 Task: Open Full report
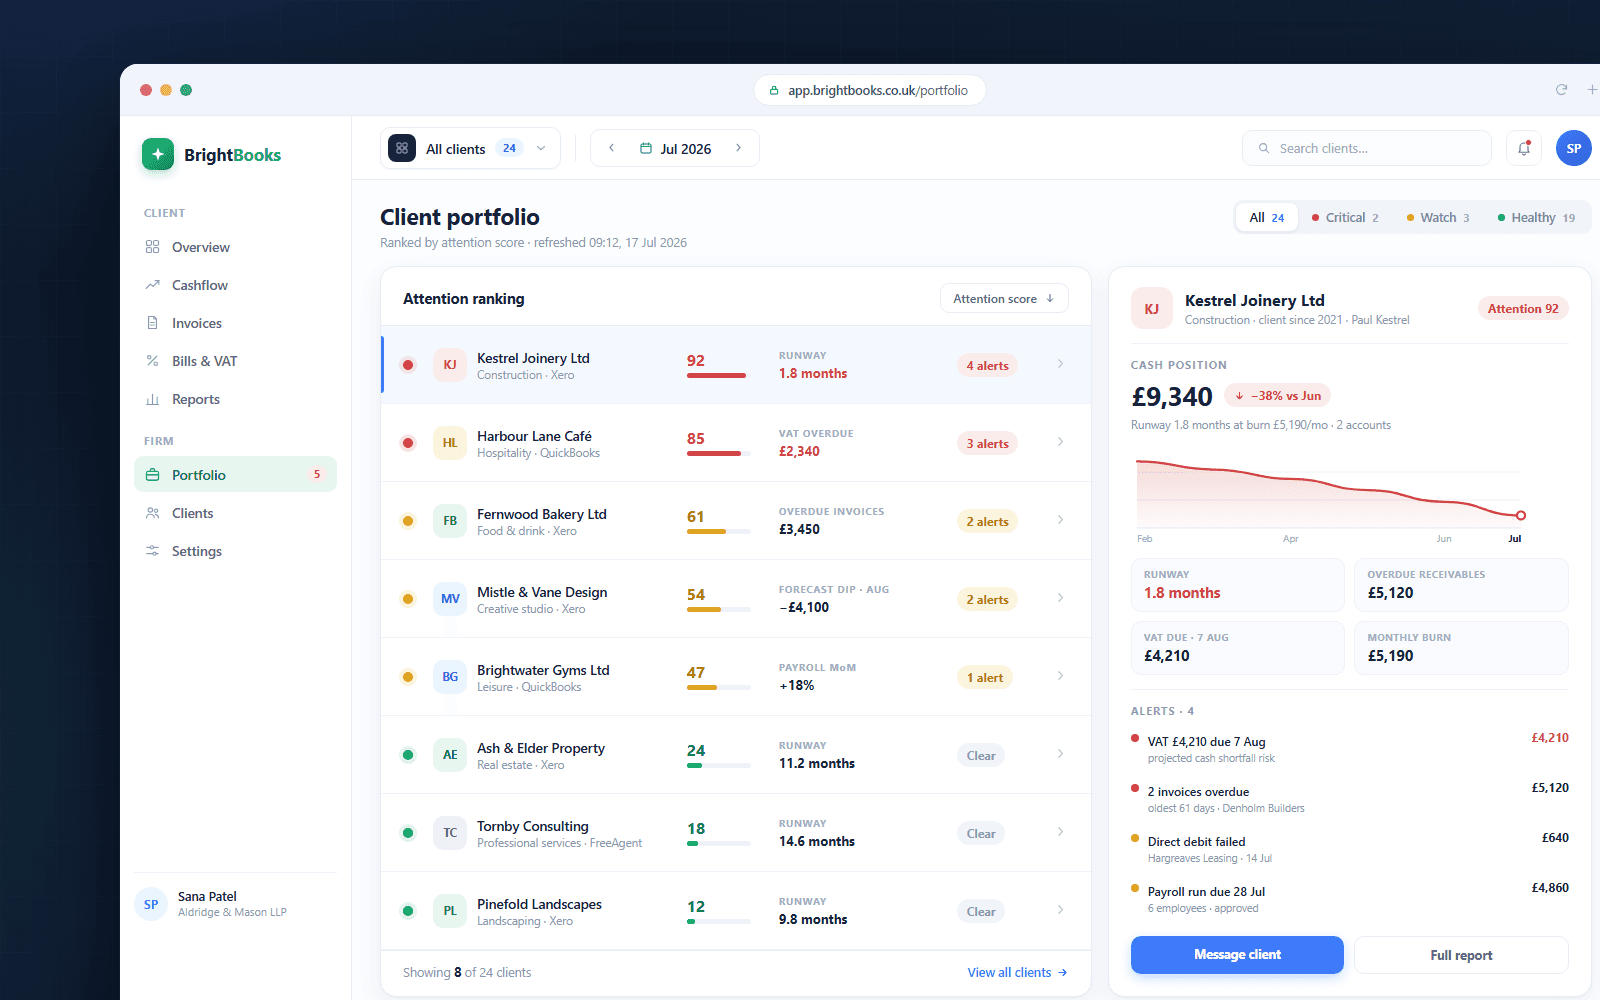[1461, 955]
